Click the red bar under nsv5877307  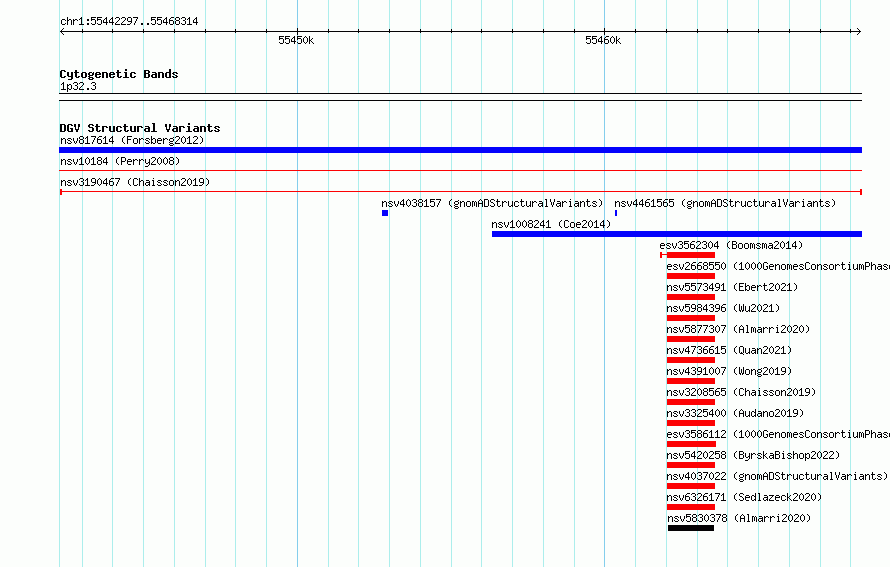tap(691, 339)
